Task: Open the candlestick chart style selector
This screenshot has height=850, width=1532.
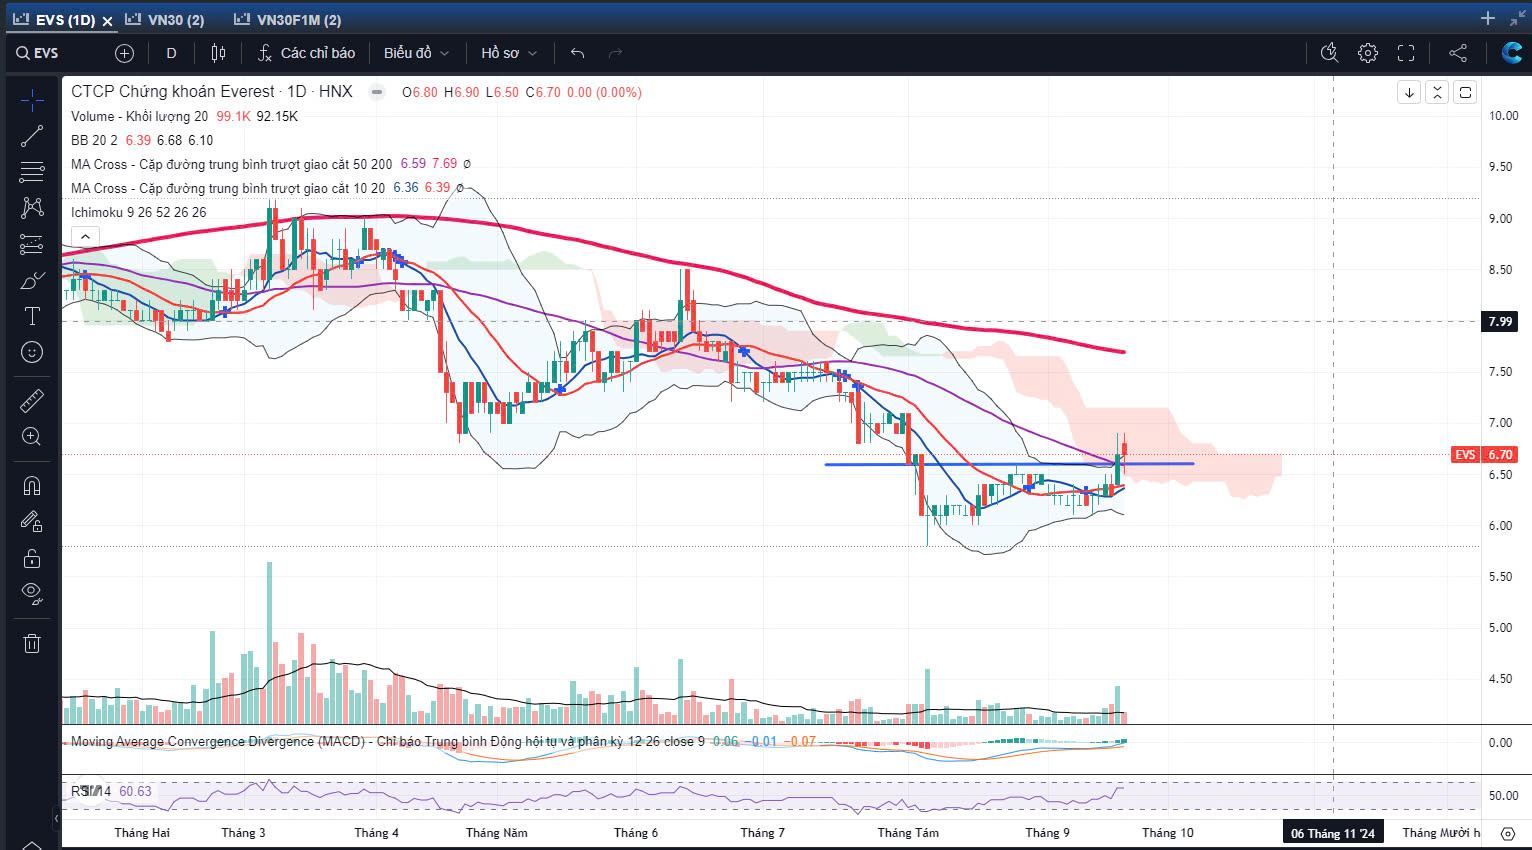Action: pyautogui.click(x=218, y=53)
